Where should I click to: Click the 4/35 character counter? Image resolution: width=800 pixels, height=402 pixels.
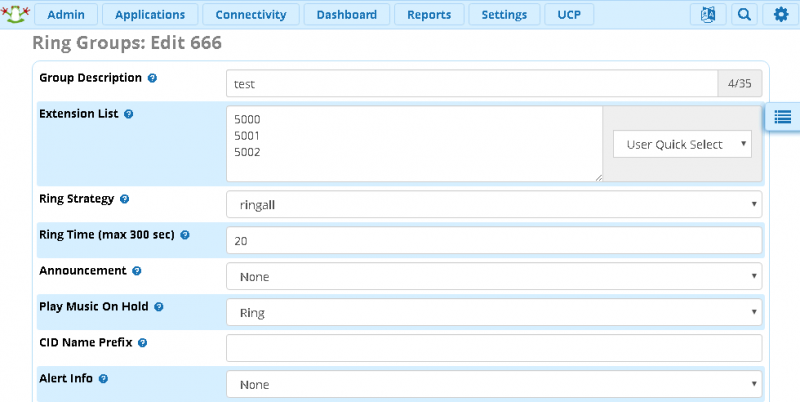coord(740,83)
